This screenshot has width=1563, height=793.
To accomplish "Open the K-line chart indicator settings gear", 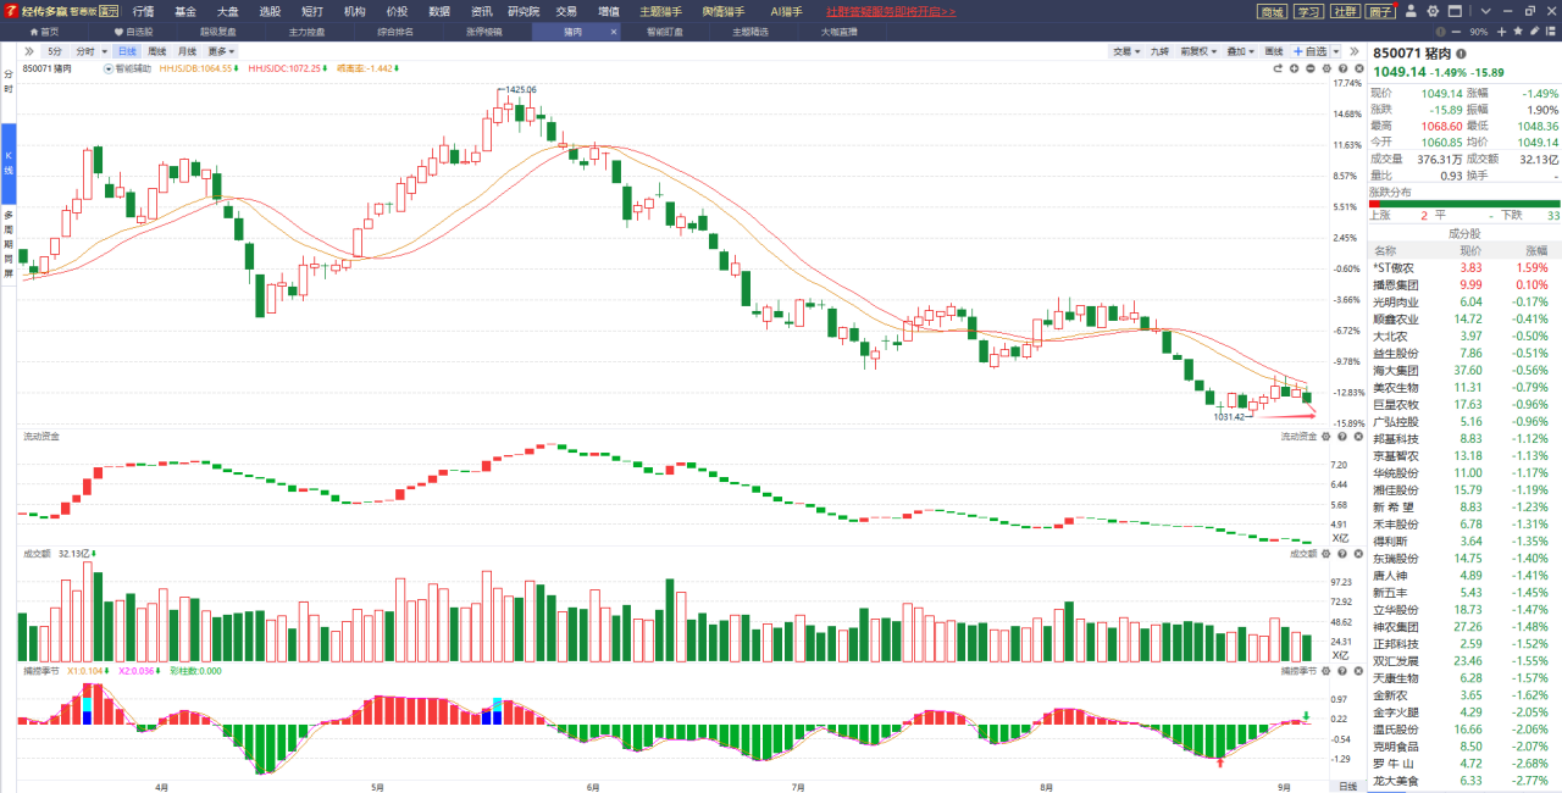I will coord(1327,69).
